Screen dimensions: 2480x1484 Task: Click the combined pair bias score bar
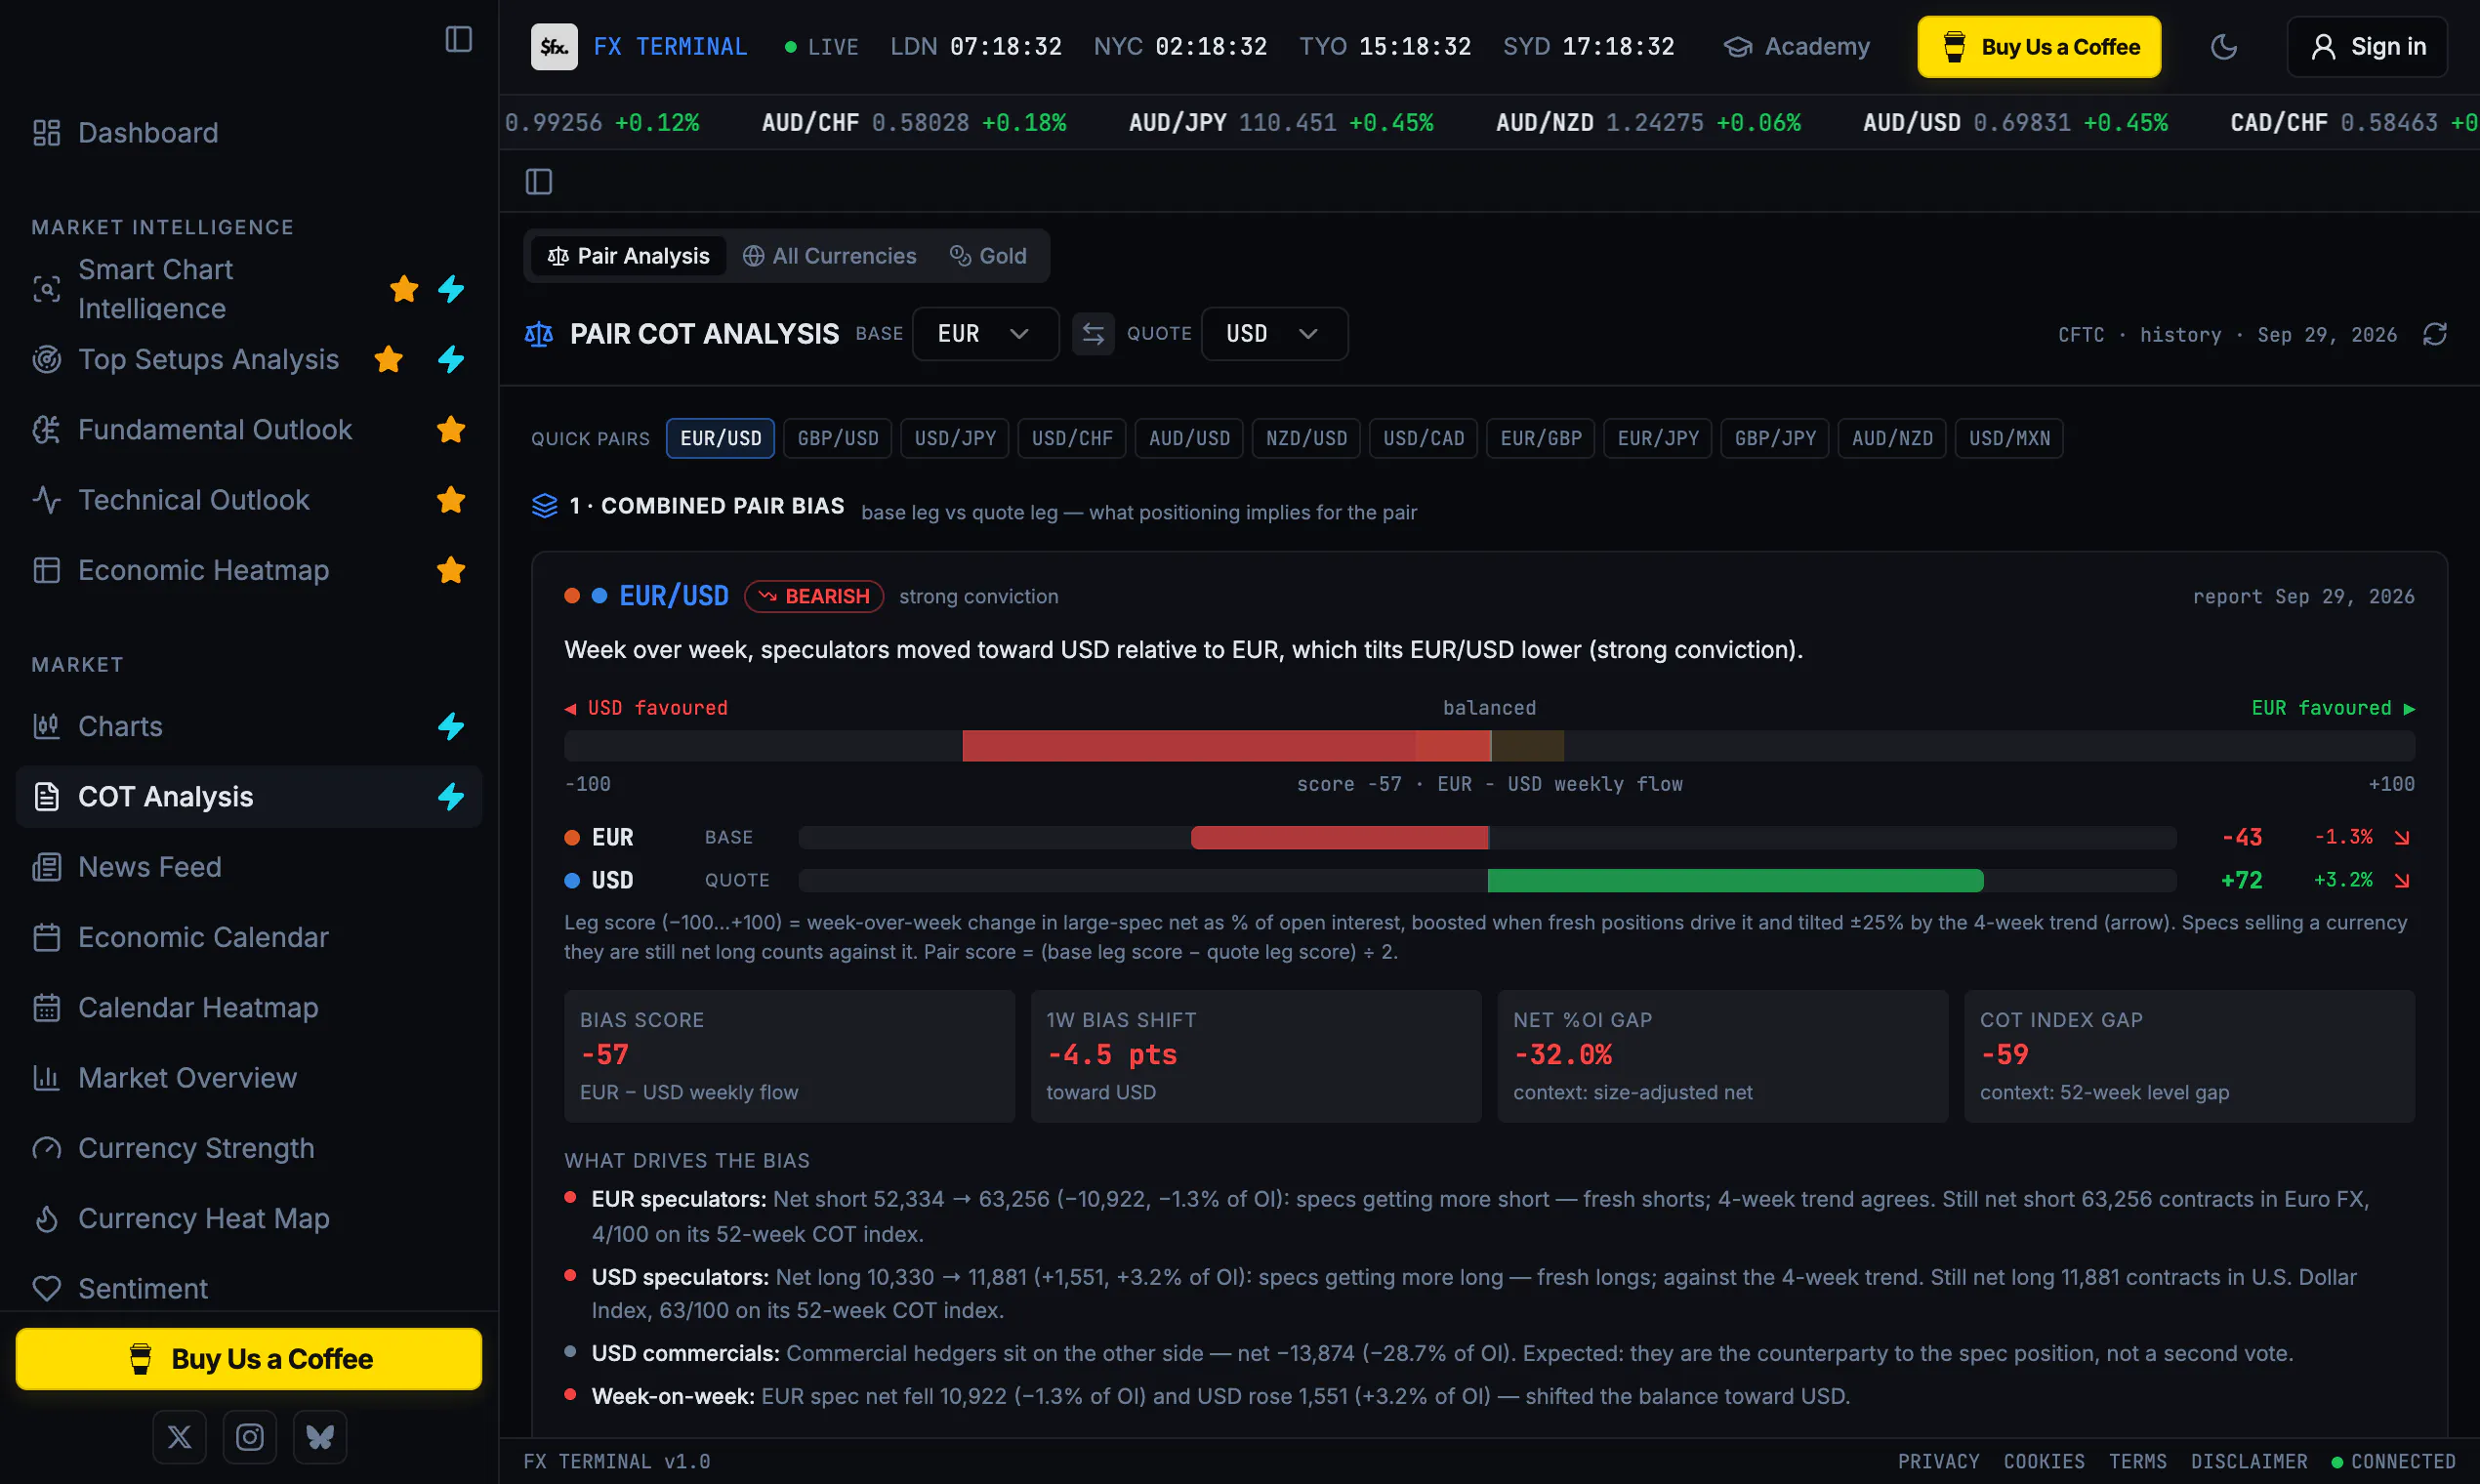point(1489,746)
